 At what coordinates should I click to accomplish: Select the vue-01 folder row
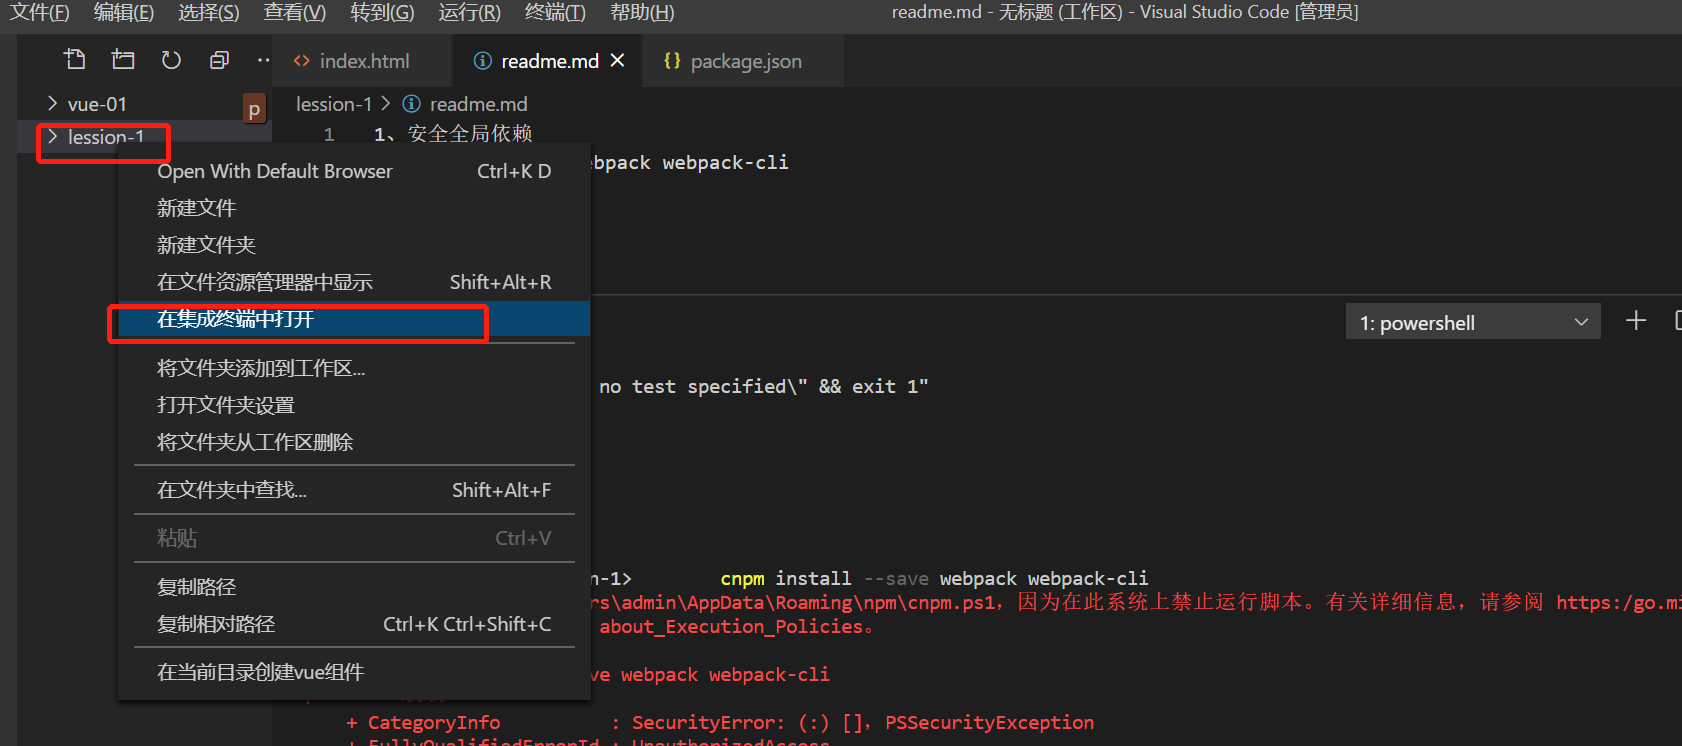pos(143,104)
